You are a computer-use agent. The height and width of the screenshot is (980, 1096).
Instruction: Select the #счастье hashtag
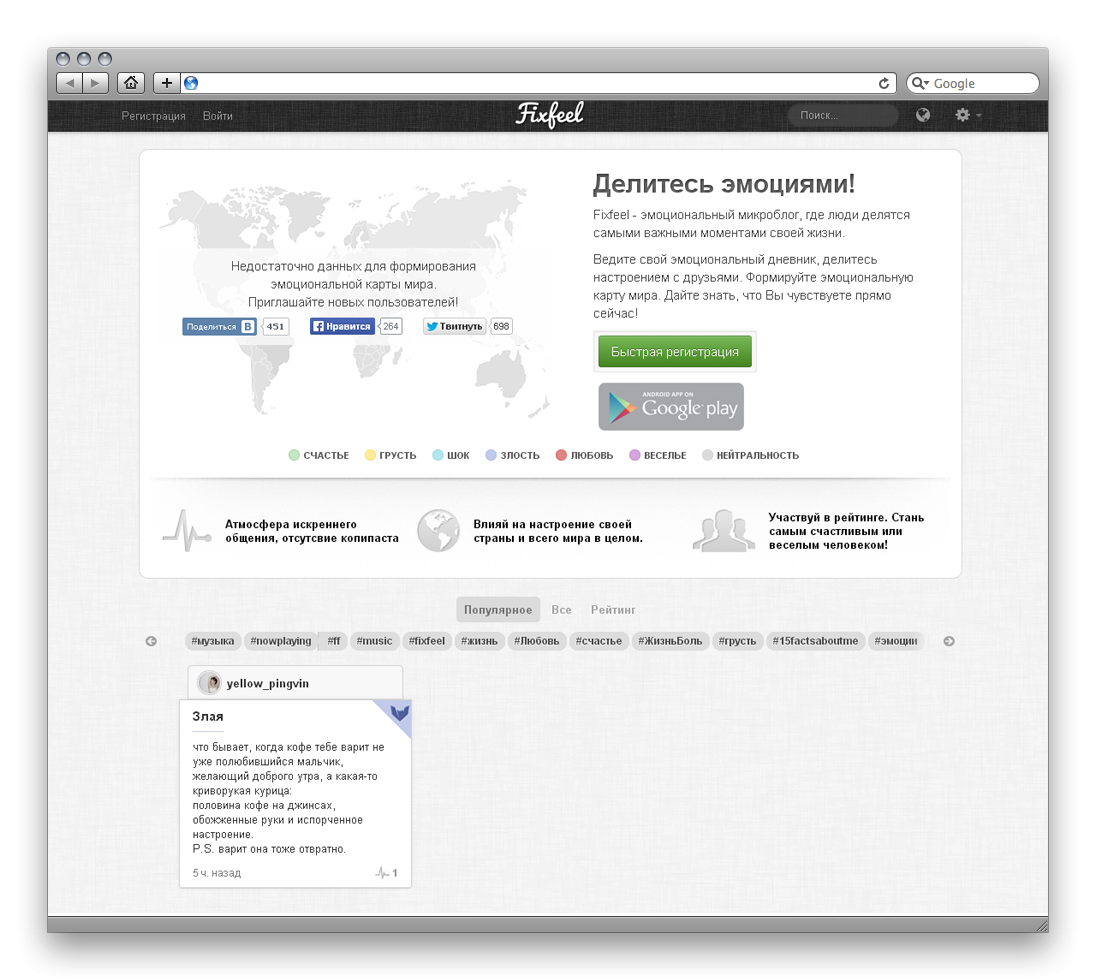pyautogui.click(x=599, y=641)
